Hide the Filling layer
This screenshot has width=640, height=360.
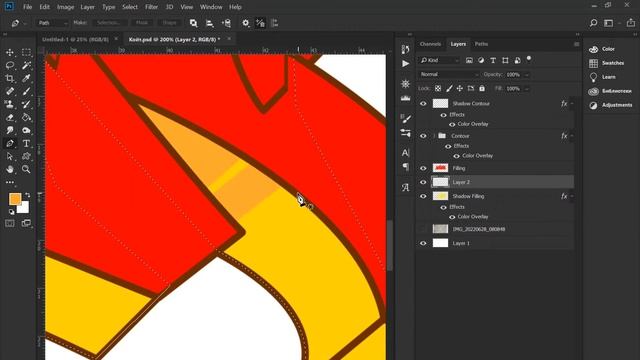coord(423,168)
